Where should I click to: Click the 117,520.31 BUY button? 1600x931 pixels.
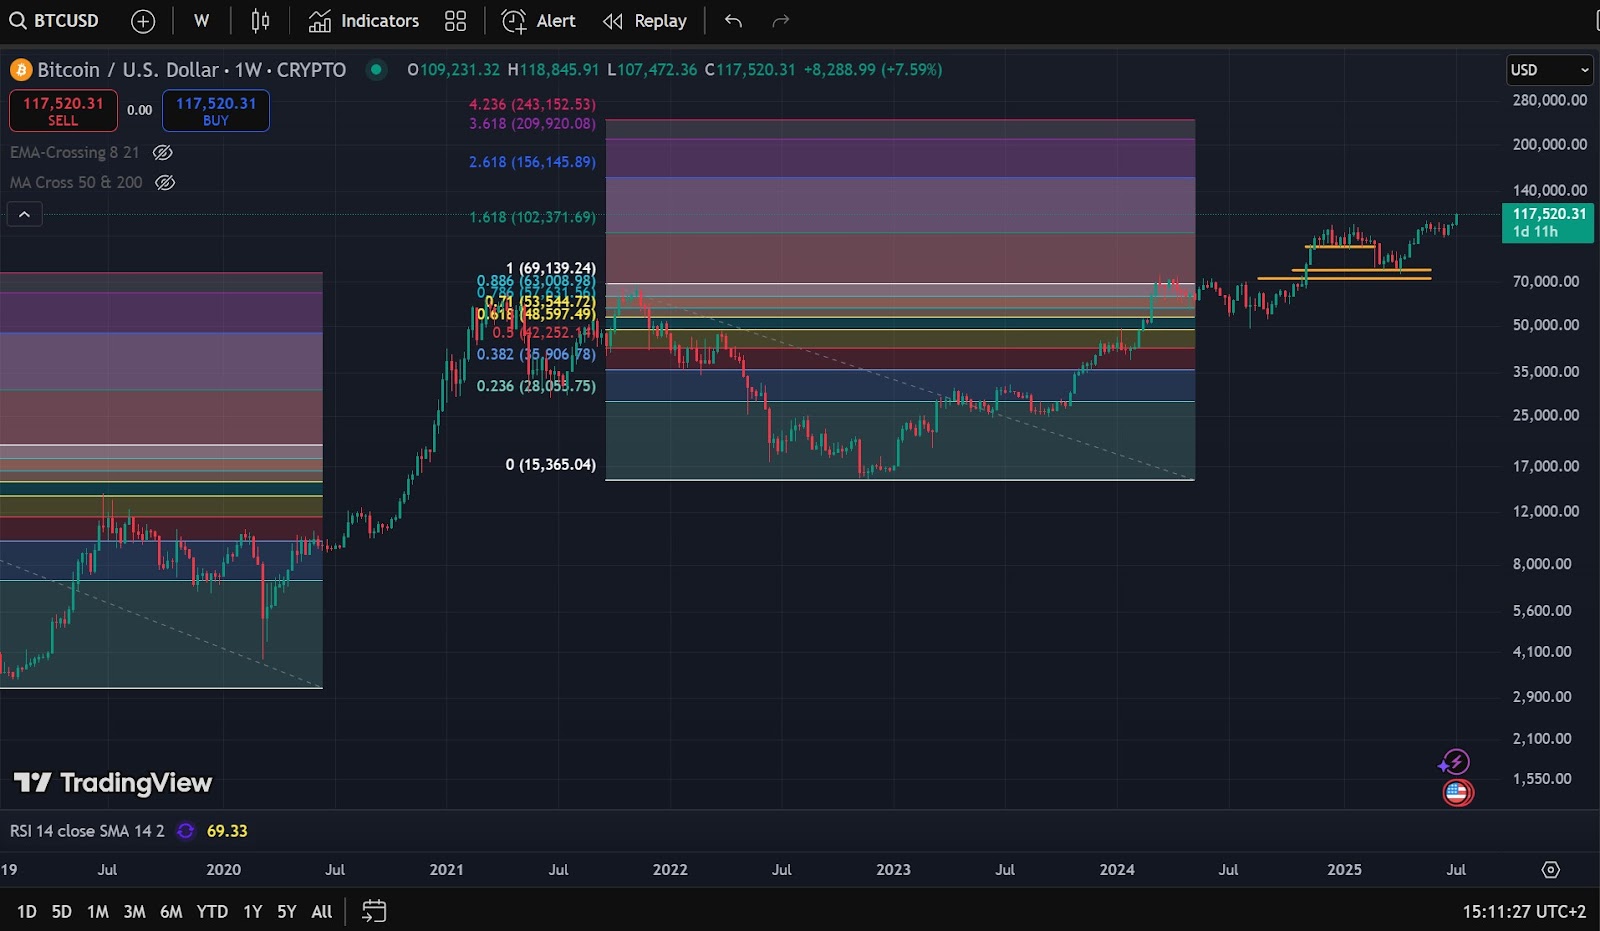click(216, 110)
